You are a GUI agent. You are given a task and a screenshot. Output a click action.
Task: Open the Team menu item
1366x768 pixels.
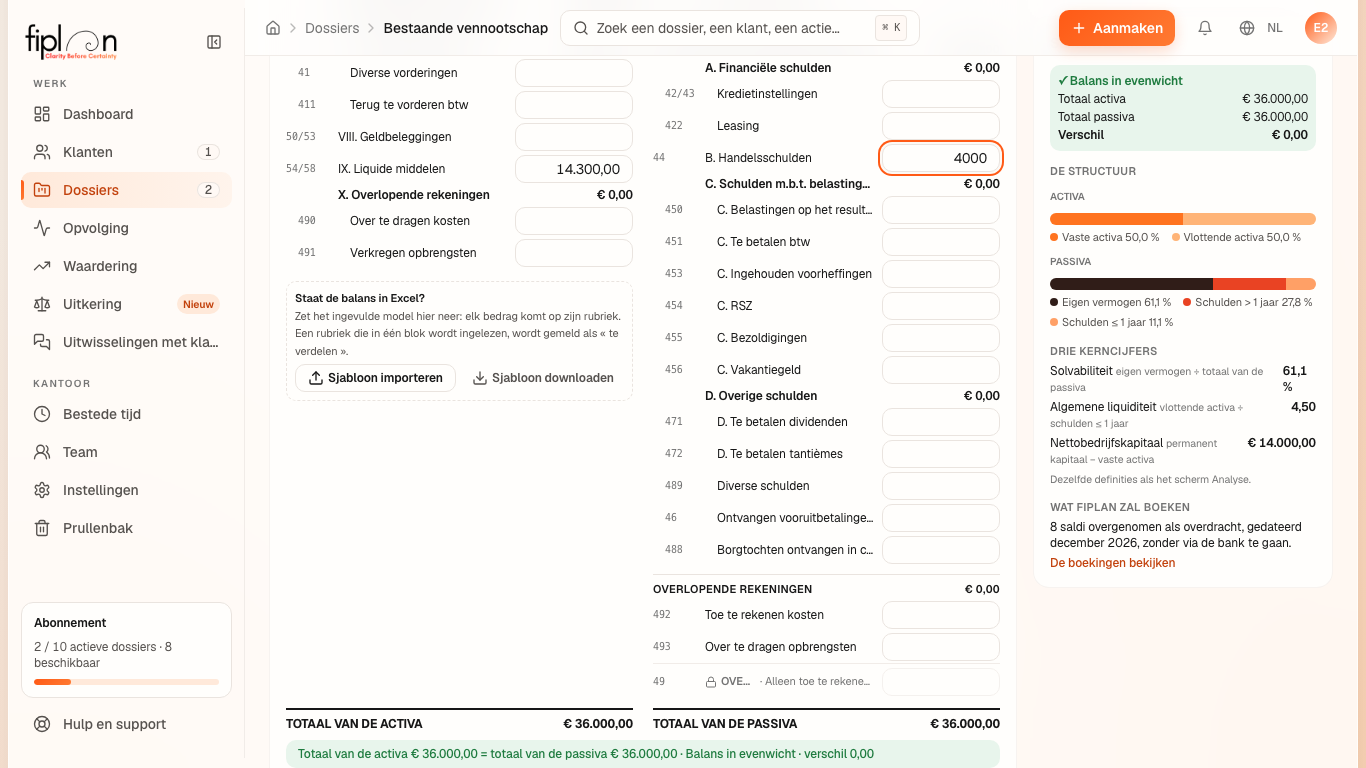click(x=126, y=452)
